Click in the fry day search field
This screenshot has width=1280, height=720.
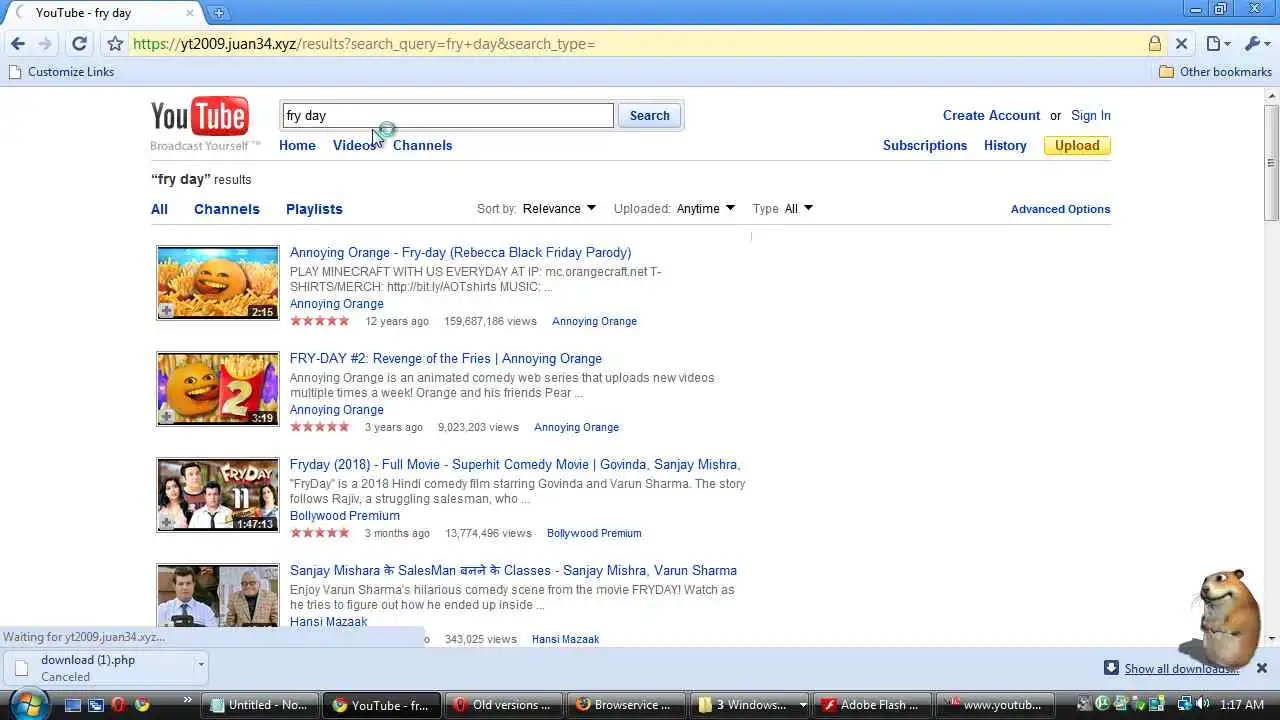tap(448, 116)
